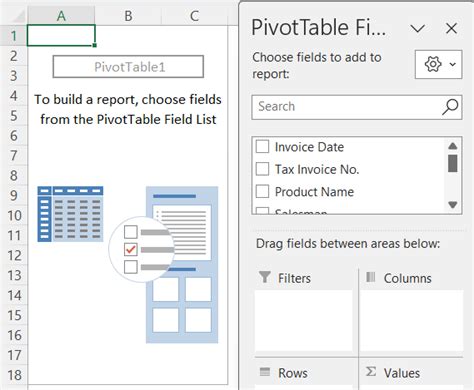474x390 pixels.
Task: Select row 1 header
Action: pos(13,36)
